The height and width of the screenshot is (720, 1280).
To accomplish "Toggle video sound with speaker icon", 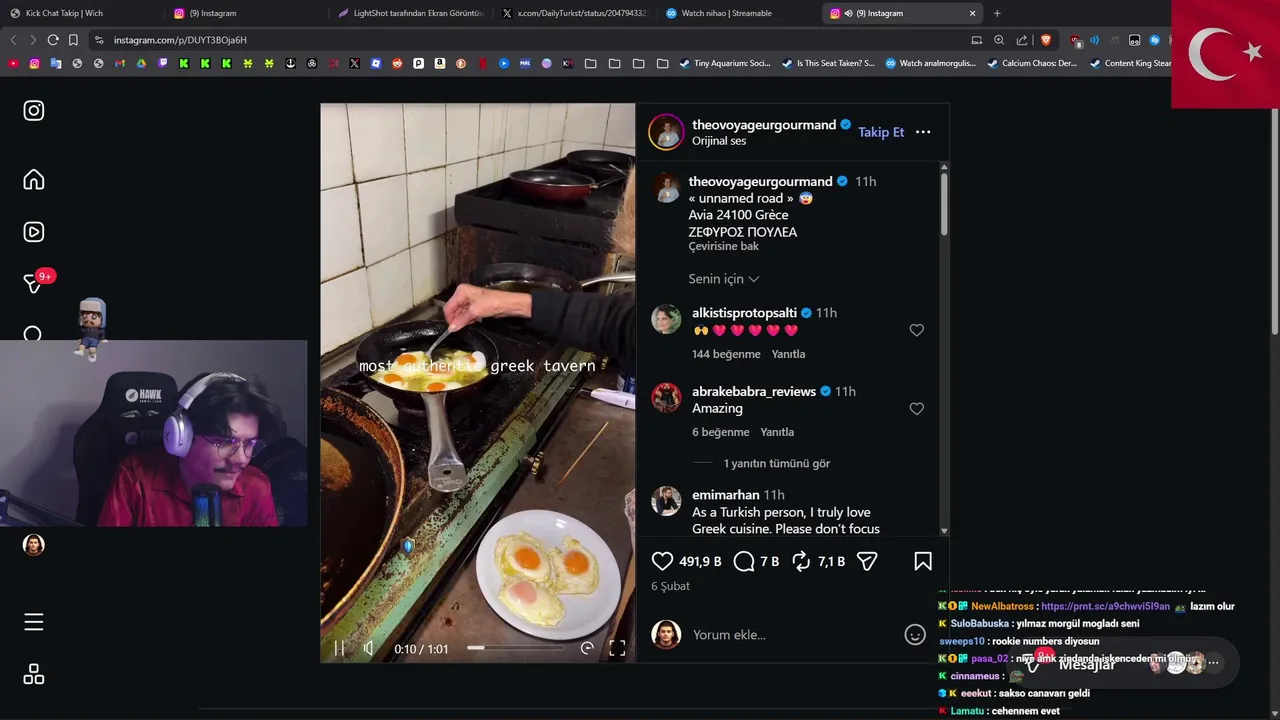I will (369, 649).
